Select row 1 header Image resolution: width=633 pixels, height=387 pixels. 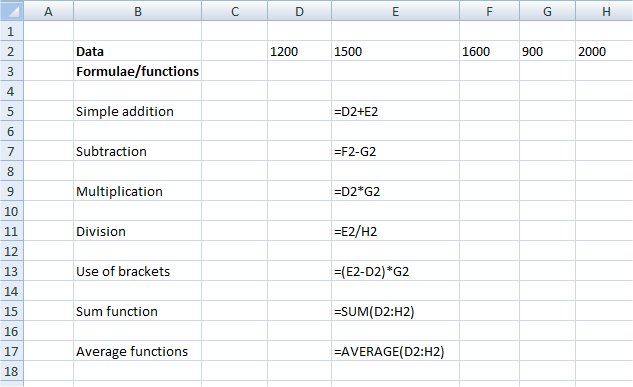coord(12,31)
